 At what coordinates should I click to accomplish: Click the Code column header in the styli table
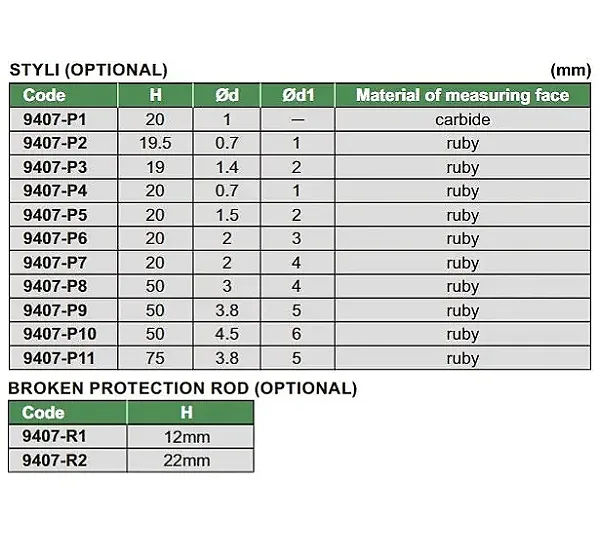coord(64,95)
